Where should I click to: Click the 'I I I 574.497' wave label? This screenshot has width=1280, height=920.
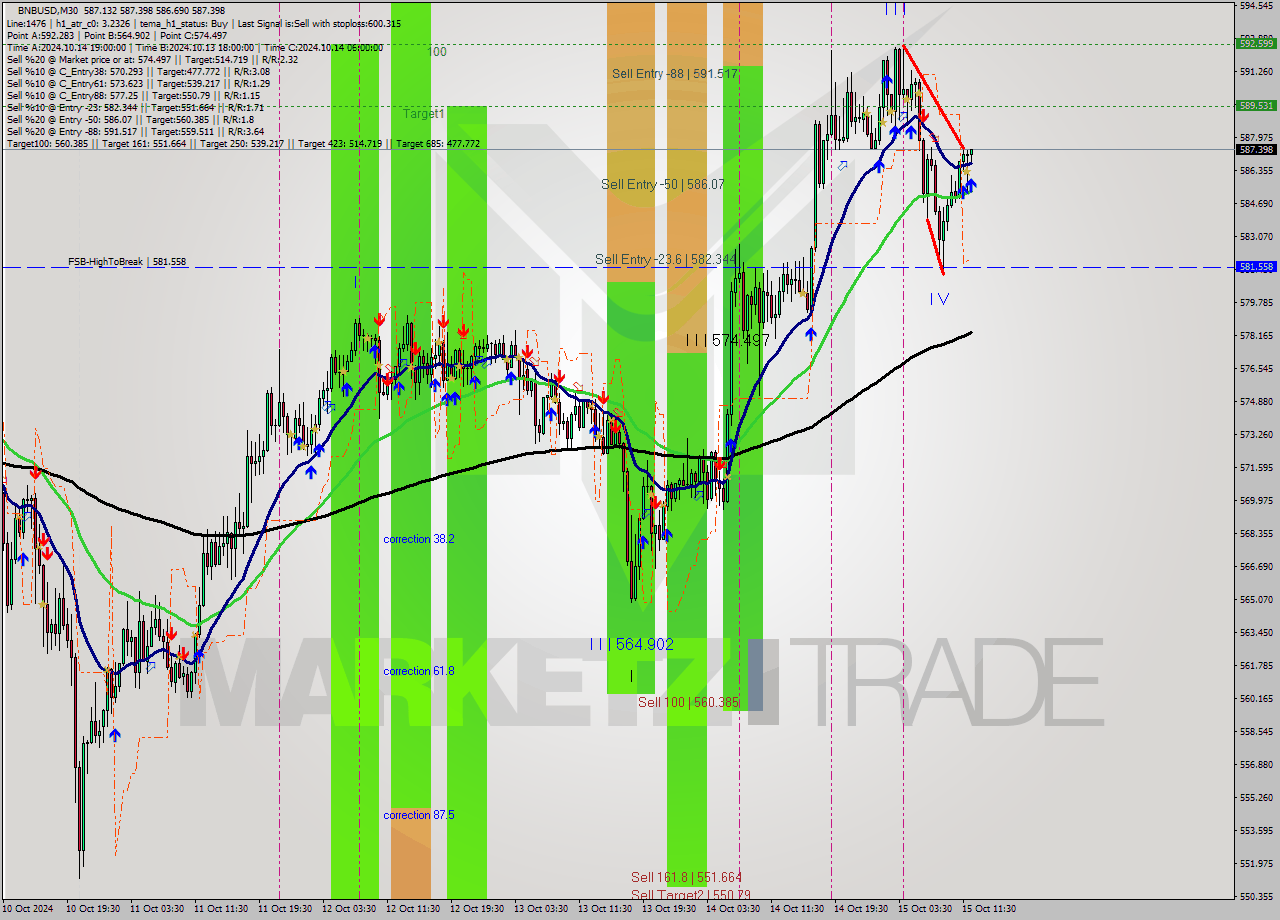click(728, 341)
